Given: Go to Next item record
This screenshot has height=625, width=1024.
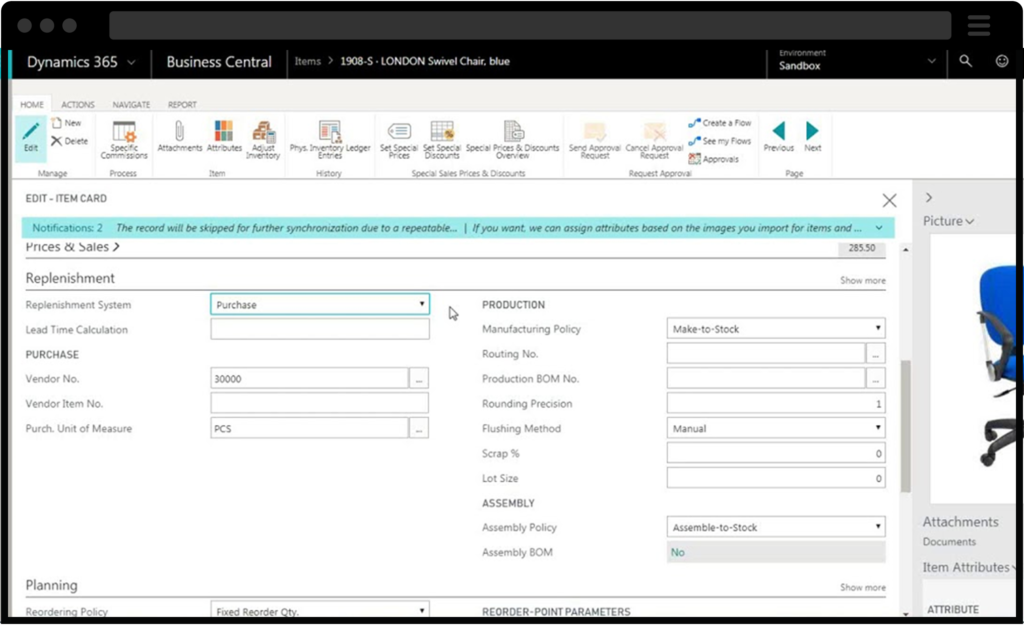Looking at the screenshot, I should coord(812,136).
